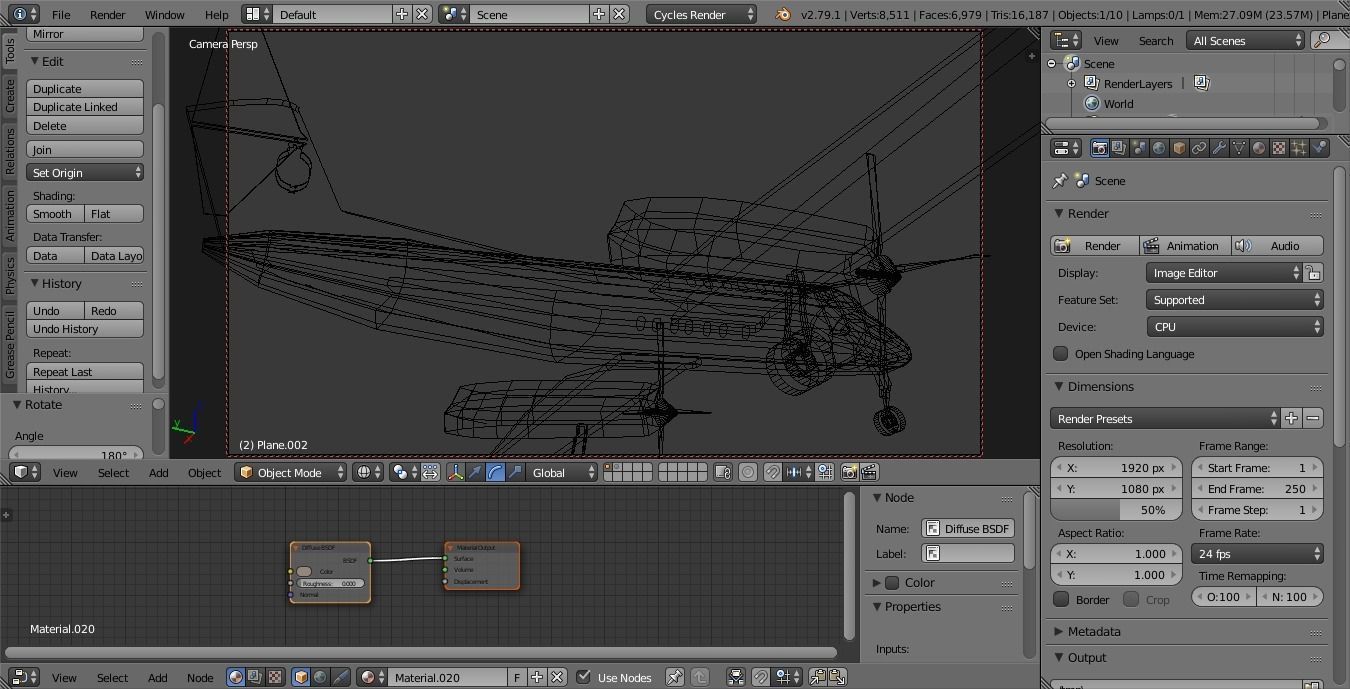Open the Scene properties tab icon

tap(1139, 148)
